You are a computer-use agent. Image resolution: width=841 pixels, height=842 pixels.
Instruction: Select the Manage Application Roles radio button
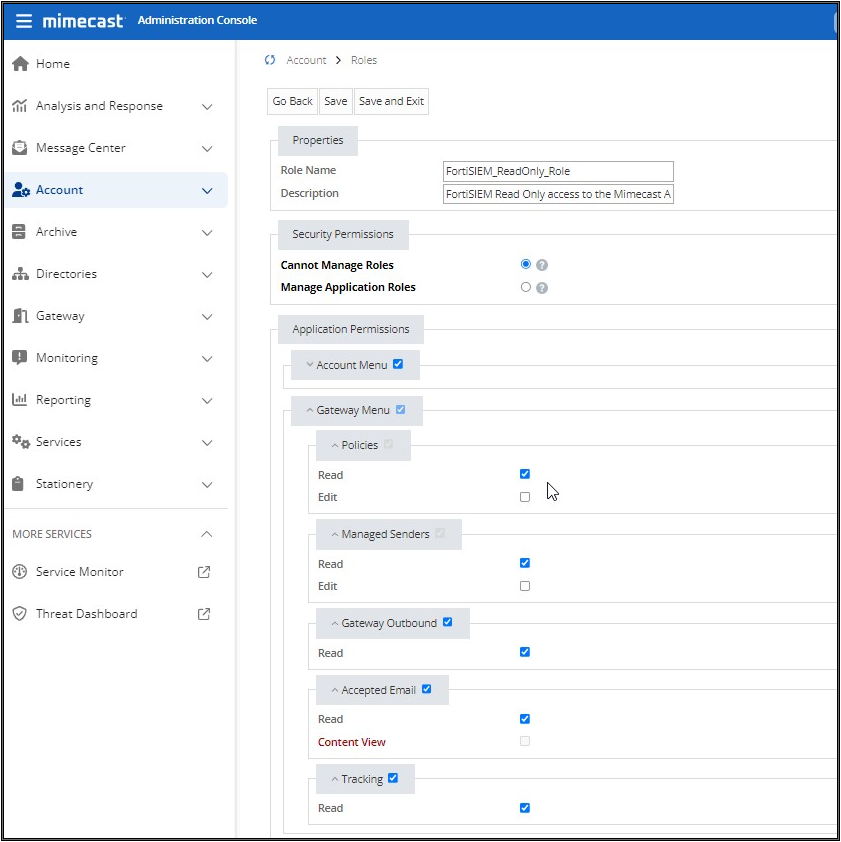tap(525, 287)
